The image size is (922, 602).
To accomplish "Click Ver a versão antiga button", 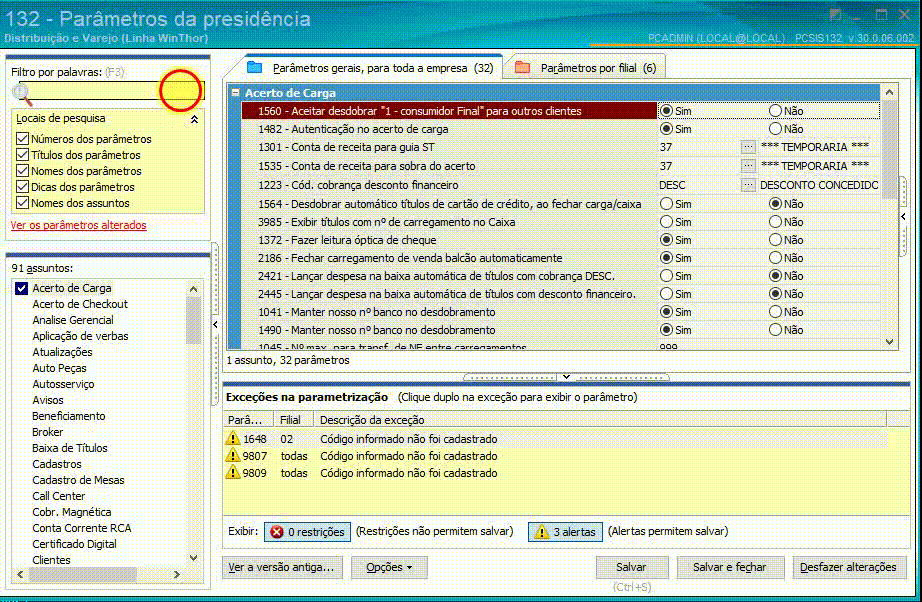I will pos(282,567).
